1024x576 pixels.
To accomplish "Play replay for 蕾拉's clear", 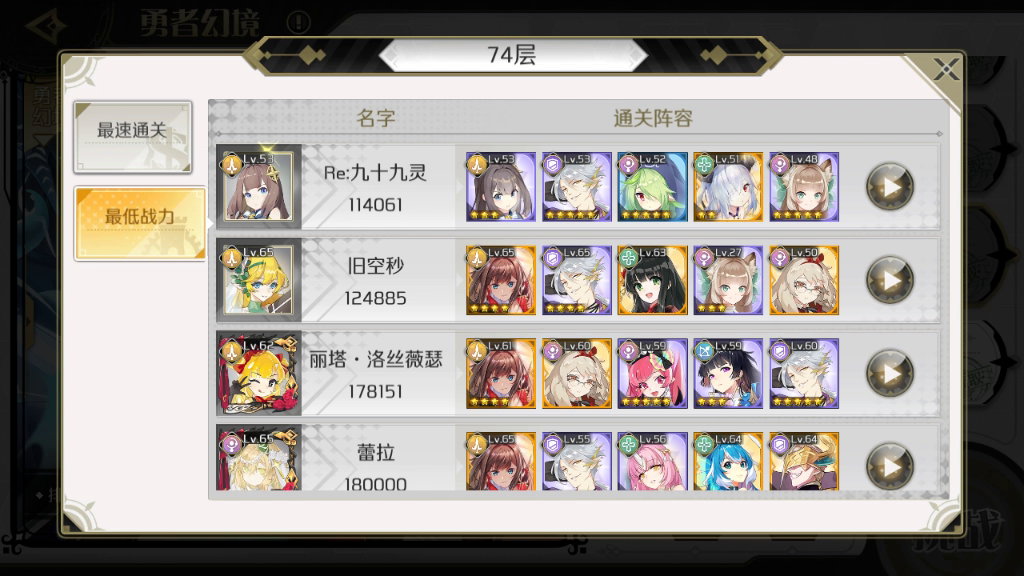I will coord(889,466).
